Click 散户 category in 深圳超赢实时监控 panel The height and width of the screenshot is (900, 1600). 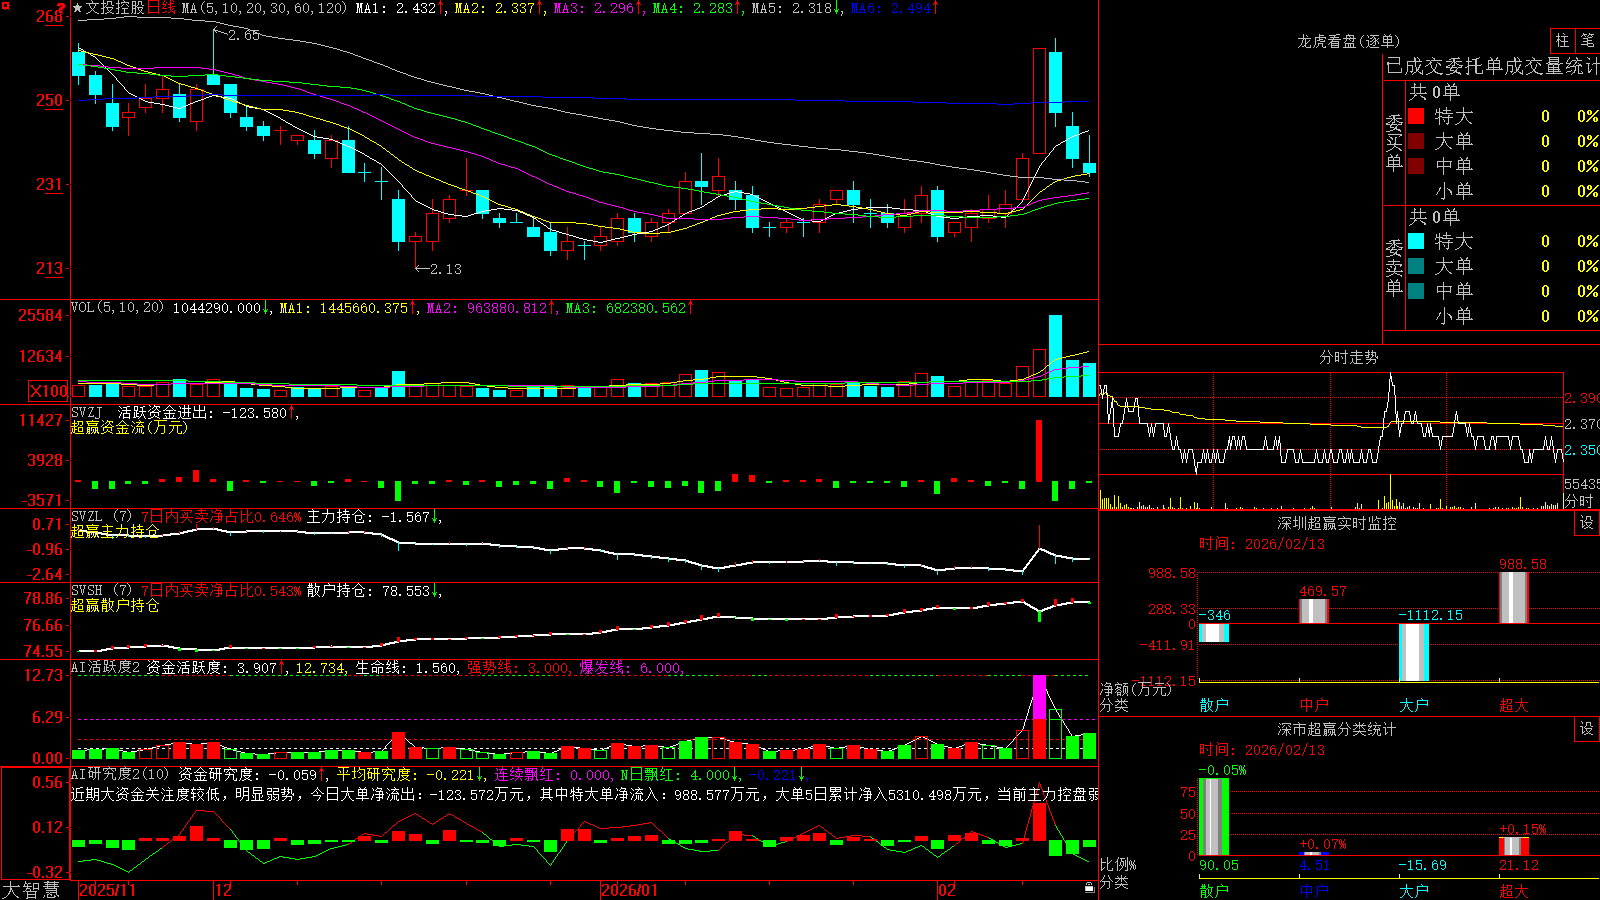pos(1214,705)
